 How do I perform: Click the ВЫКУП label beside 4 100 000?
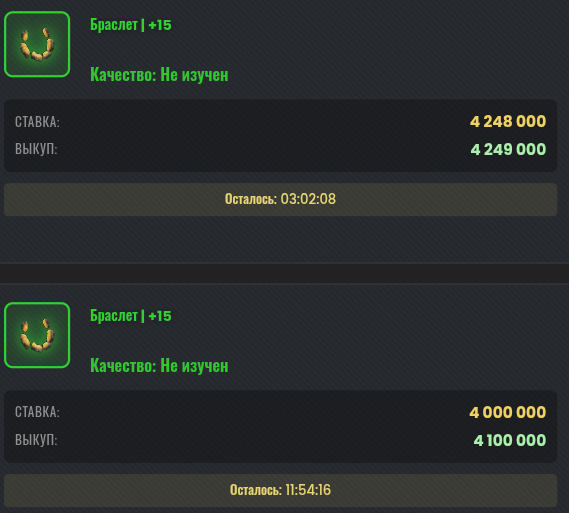click(36, 440)
